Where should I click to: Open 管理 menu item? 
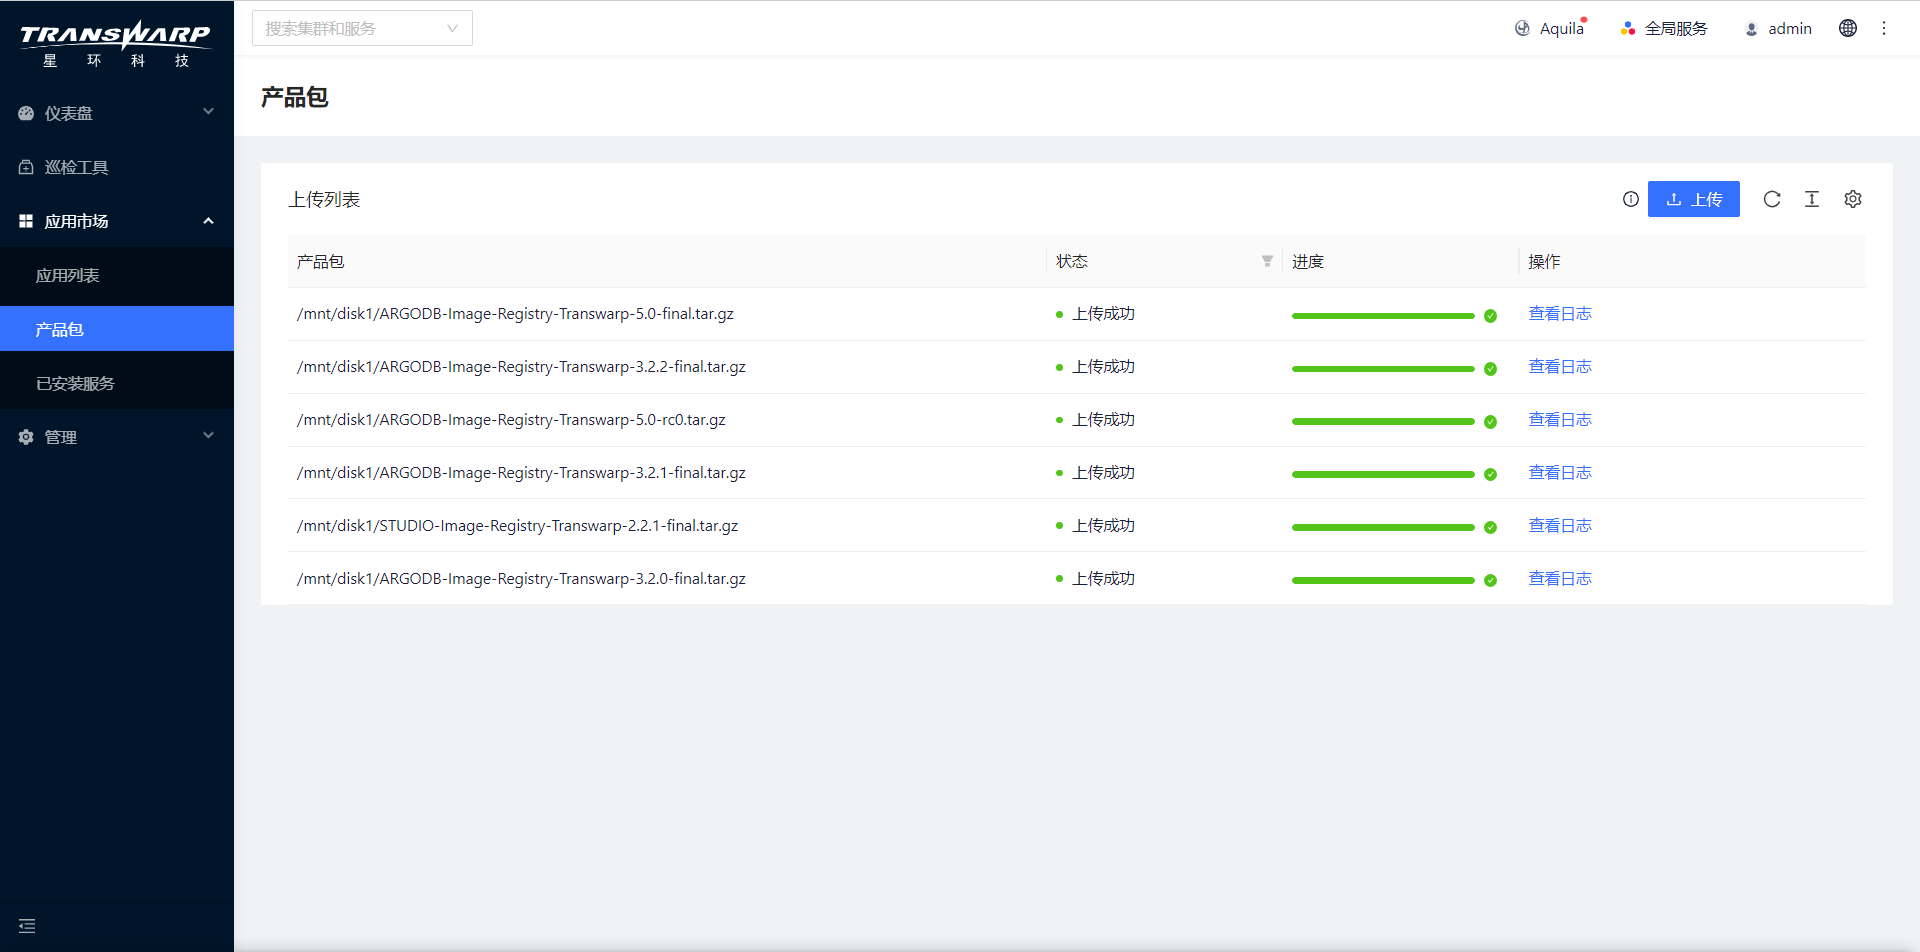pyautogui.click(x=117, y=437)
